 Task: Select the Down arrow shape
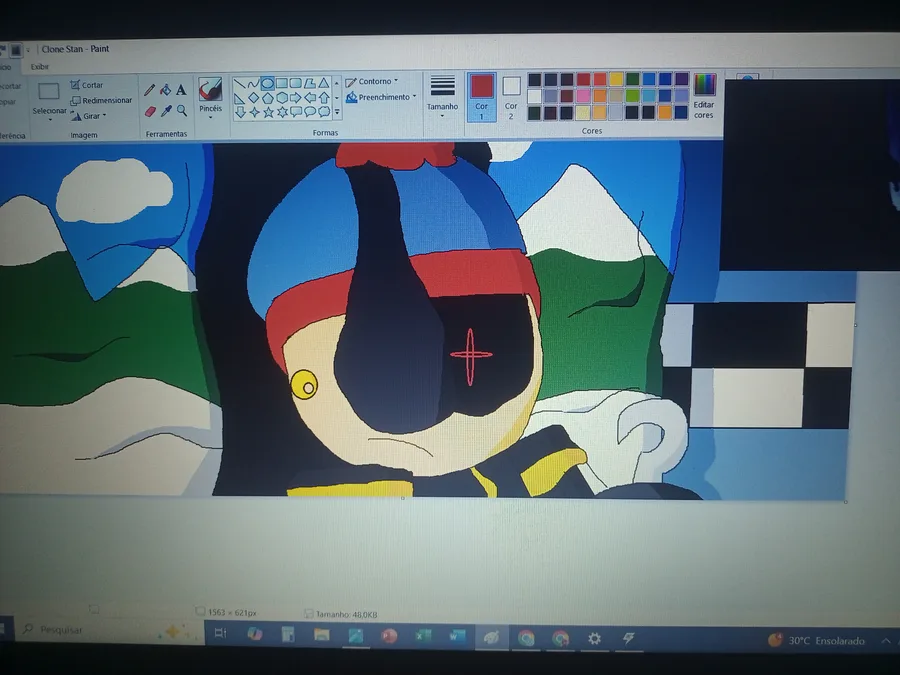(240, 113)
